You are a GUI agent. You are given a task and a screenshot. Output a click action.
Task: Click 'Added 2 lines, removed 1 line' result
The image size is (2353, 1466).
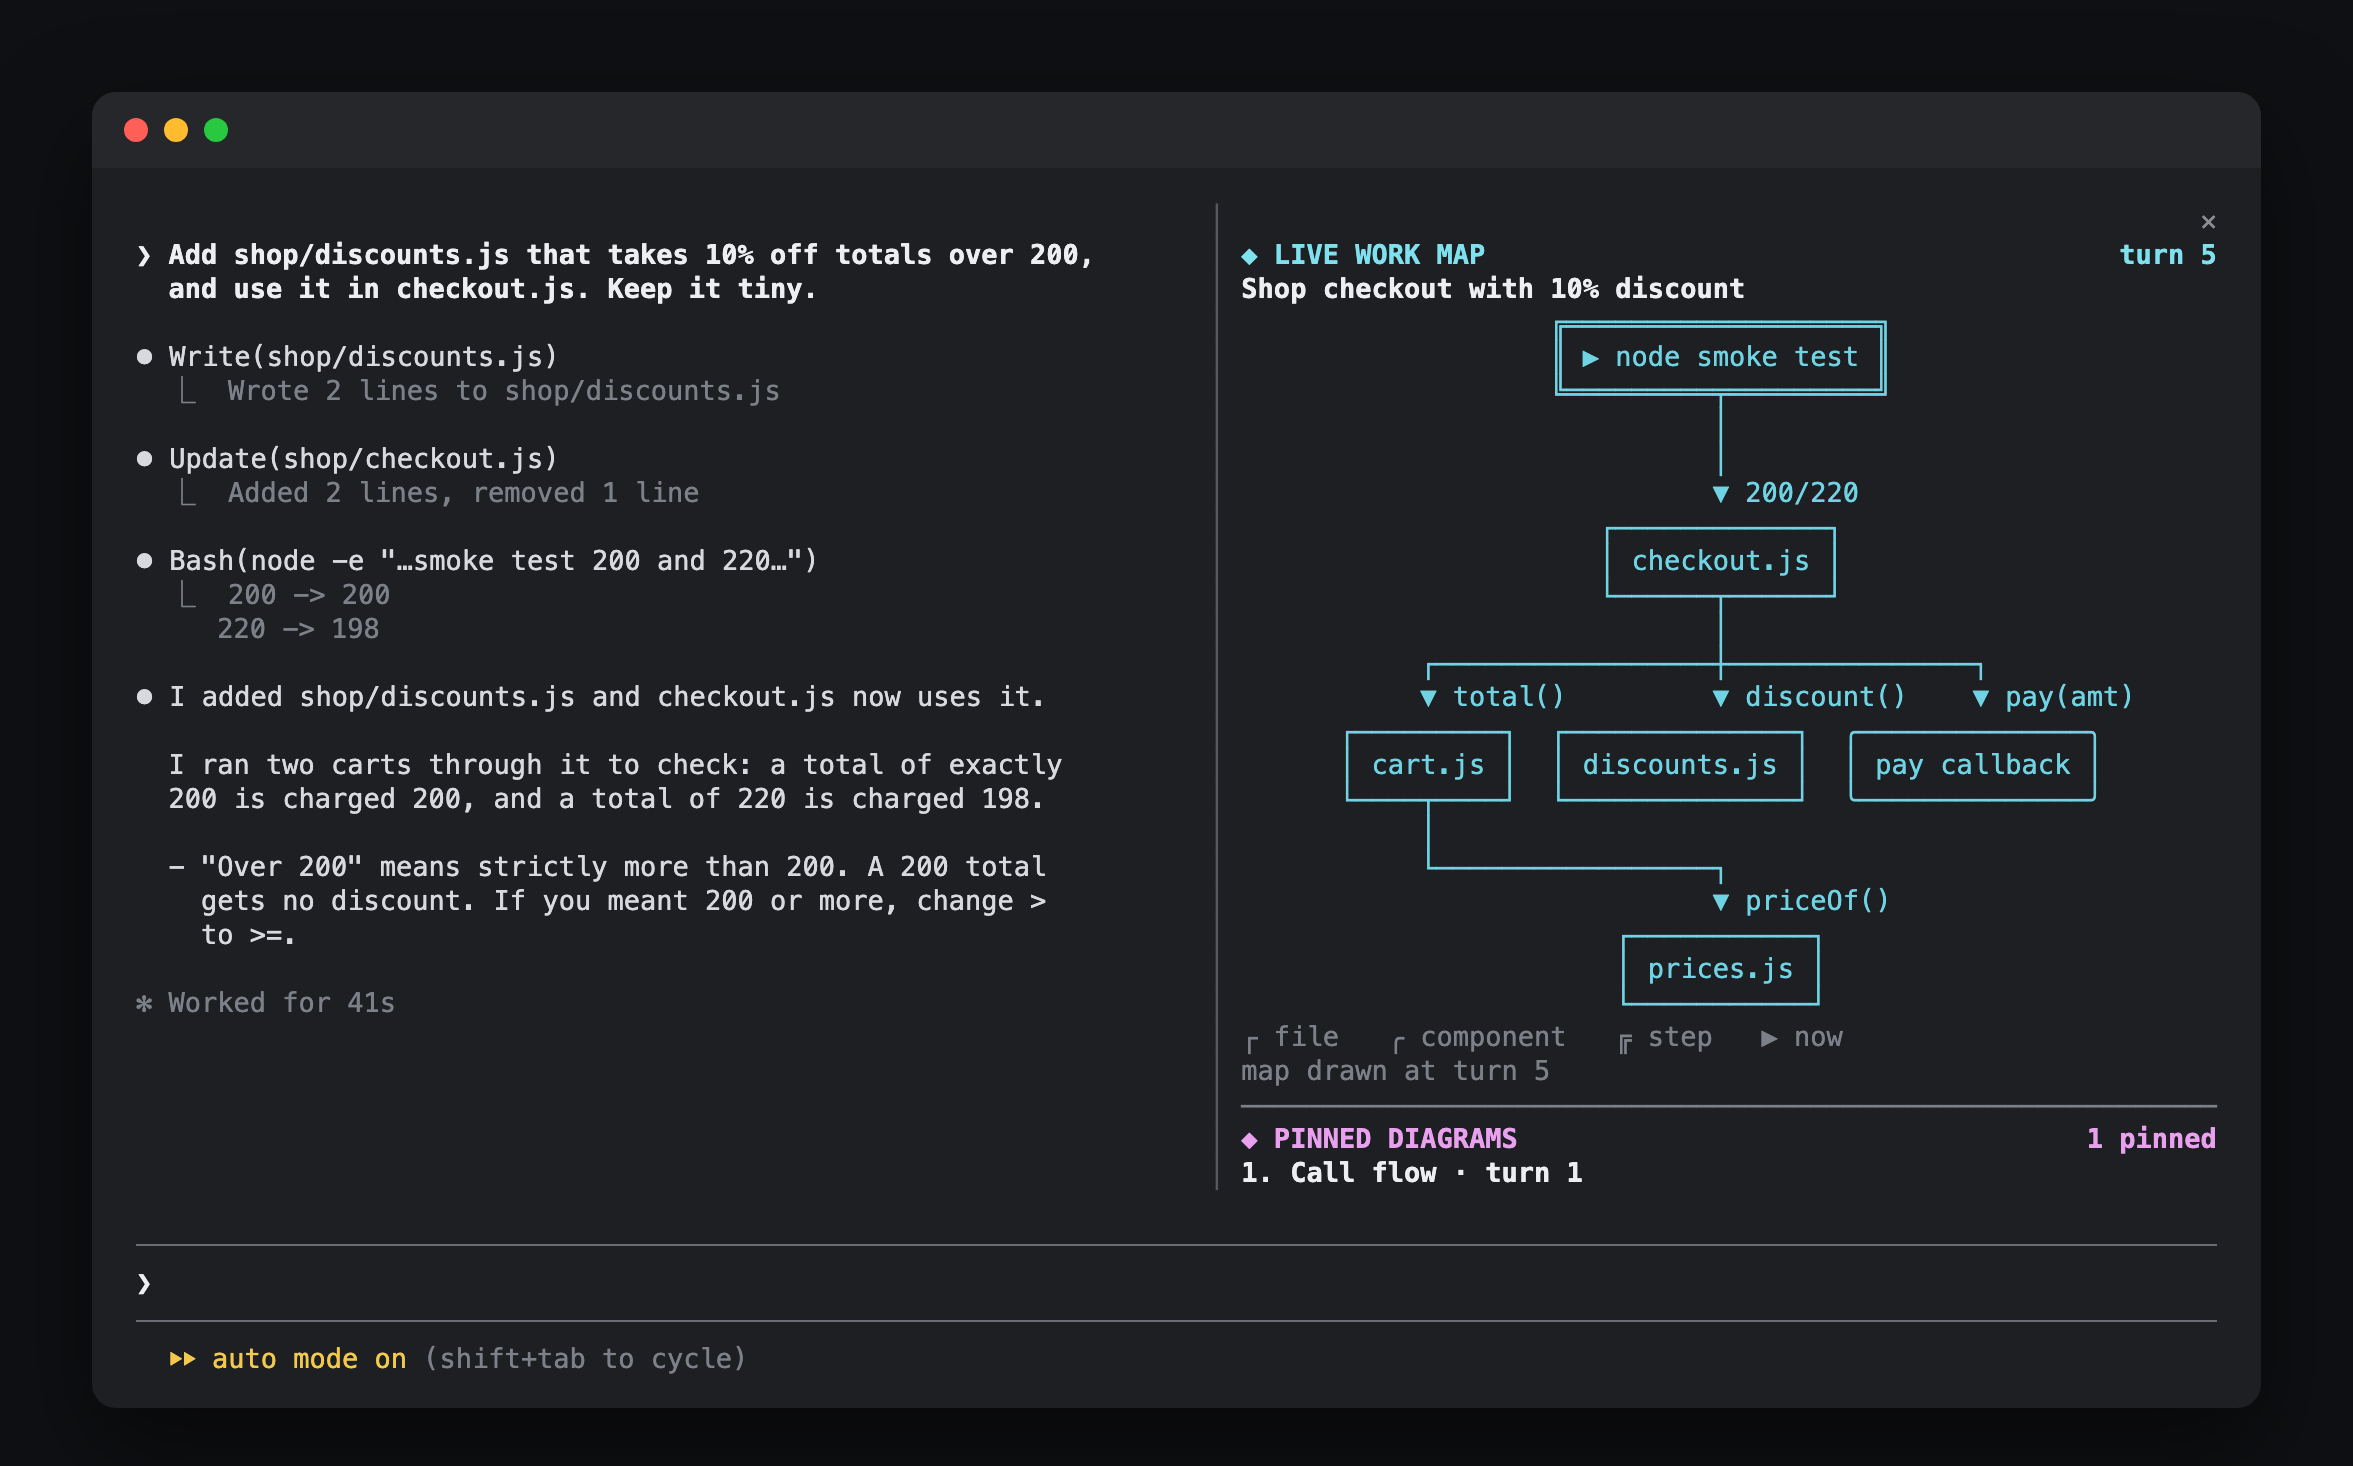(463, 493)
